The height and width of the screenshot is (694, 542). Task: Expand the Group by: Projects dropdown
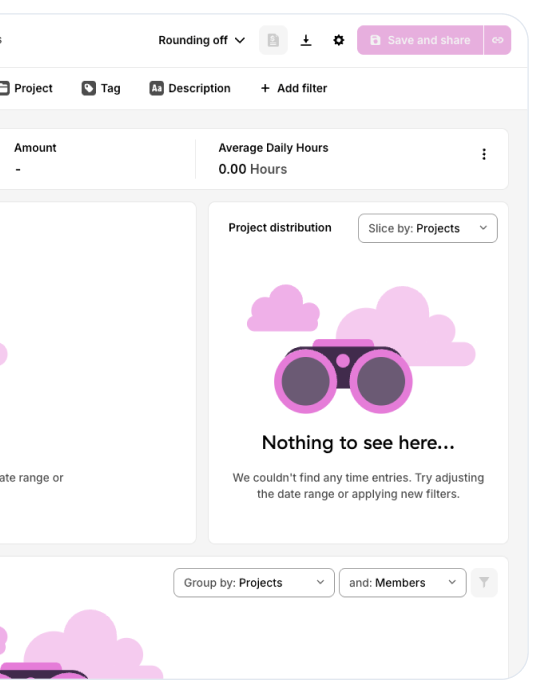pyautogui.click(x=254, y=583)
